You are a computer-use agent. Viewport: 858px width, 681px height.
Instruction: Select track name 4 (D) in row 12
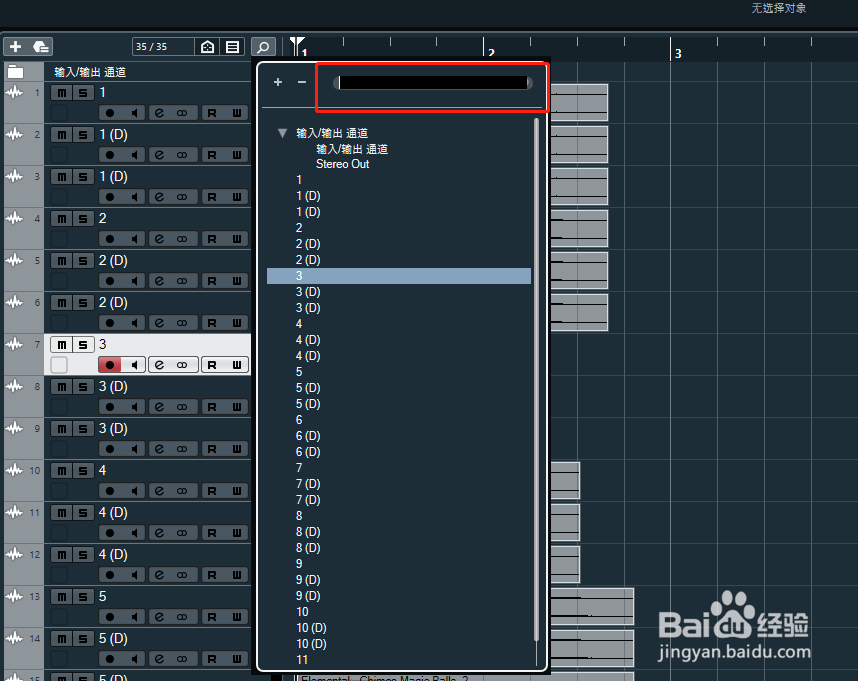pos(113,555)
